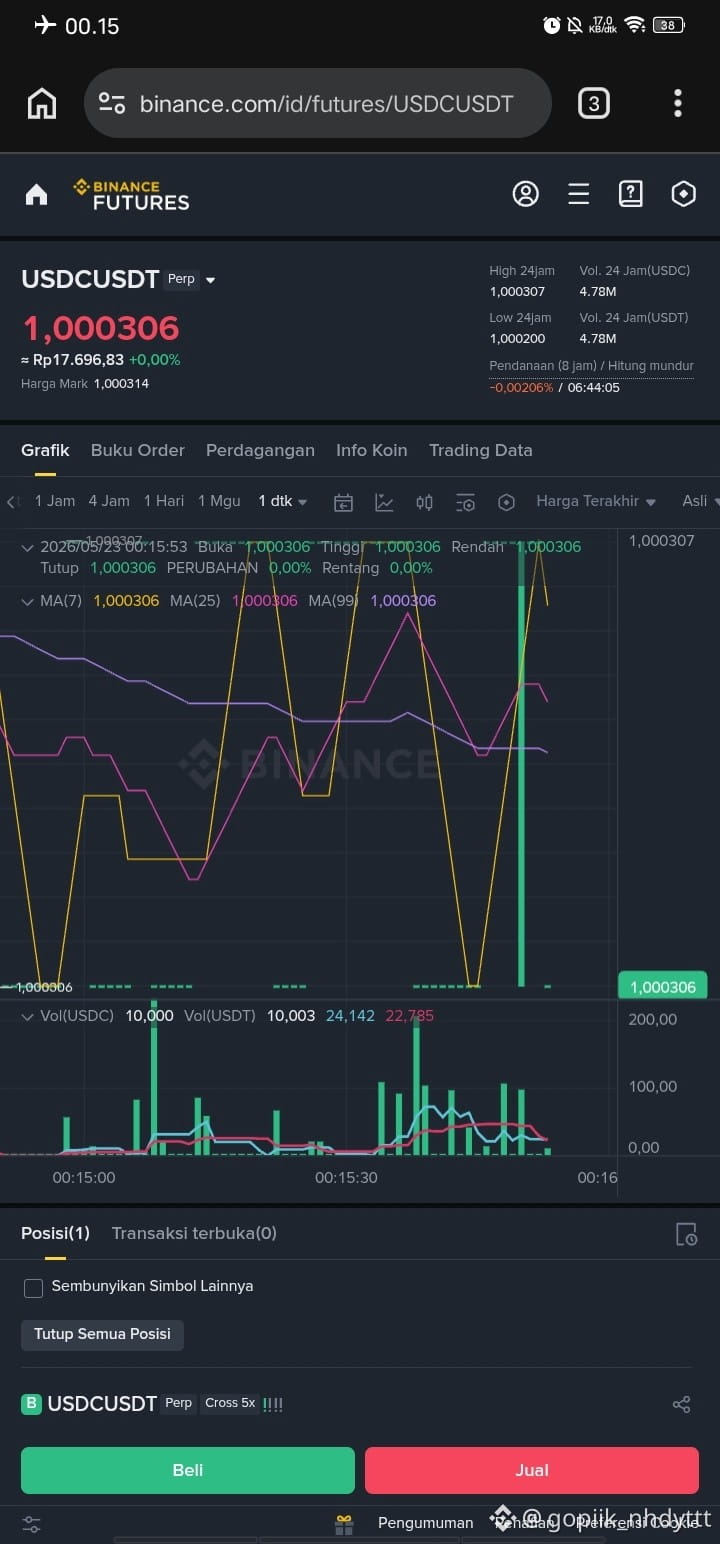
Task: Switch to the Buku Order tab
Action: [138, 450]
